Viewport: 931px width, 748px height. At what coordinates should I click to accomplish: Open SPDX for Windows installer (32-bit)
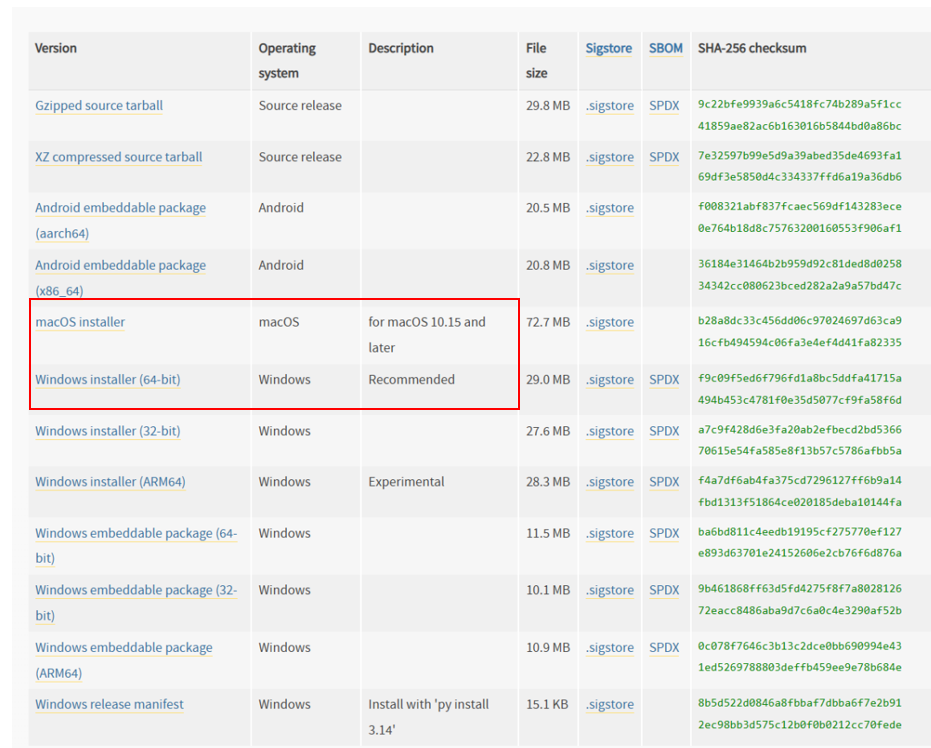click(664, 431)
